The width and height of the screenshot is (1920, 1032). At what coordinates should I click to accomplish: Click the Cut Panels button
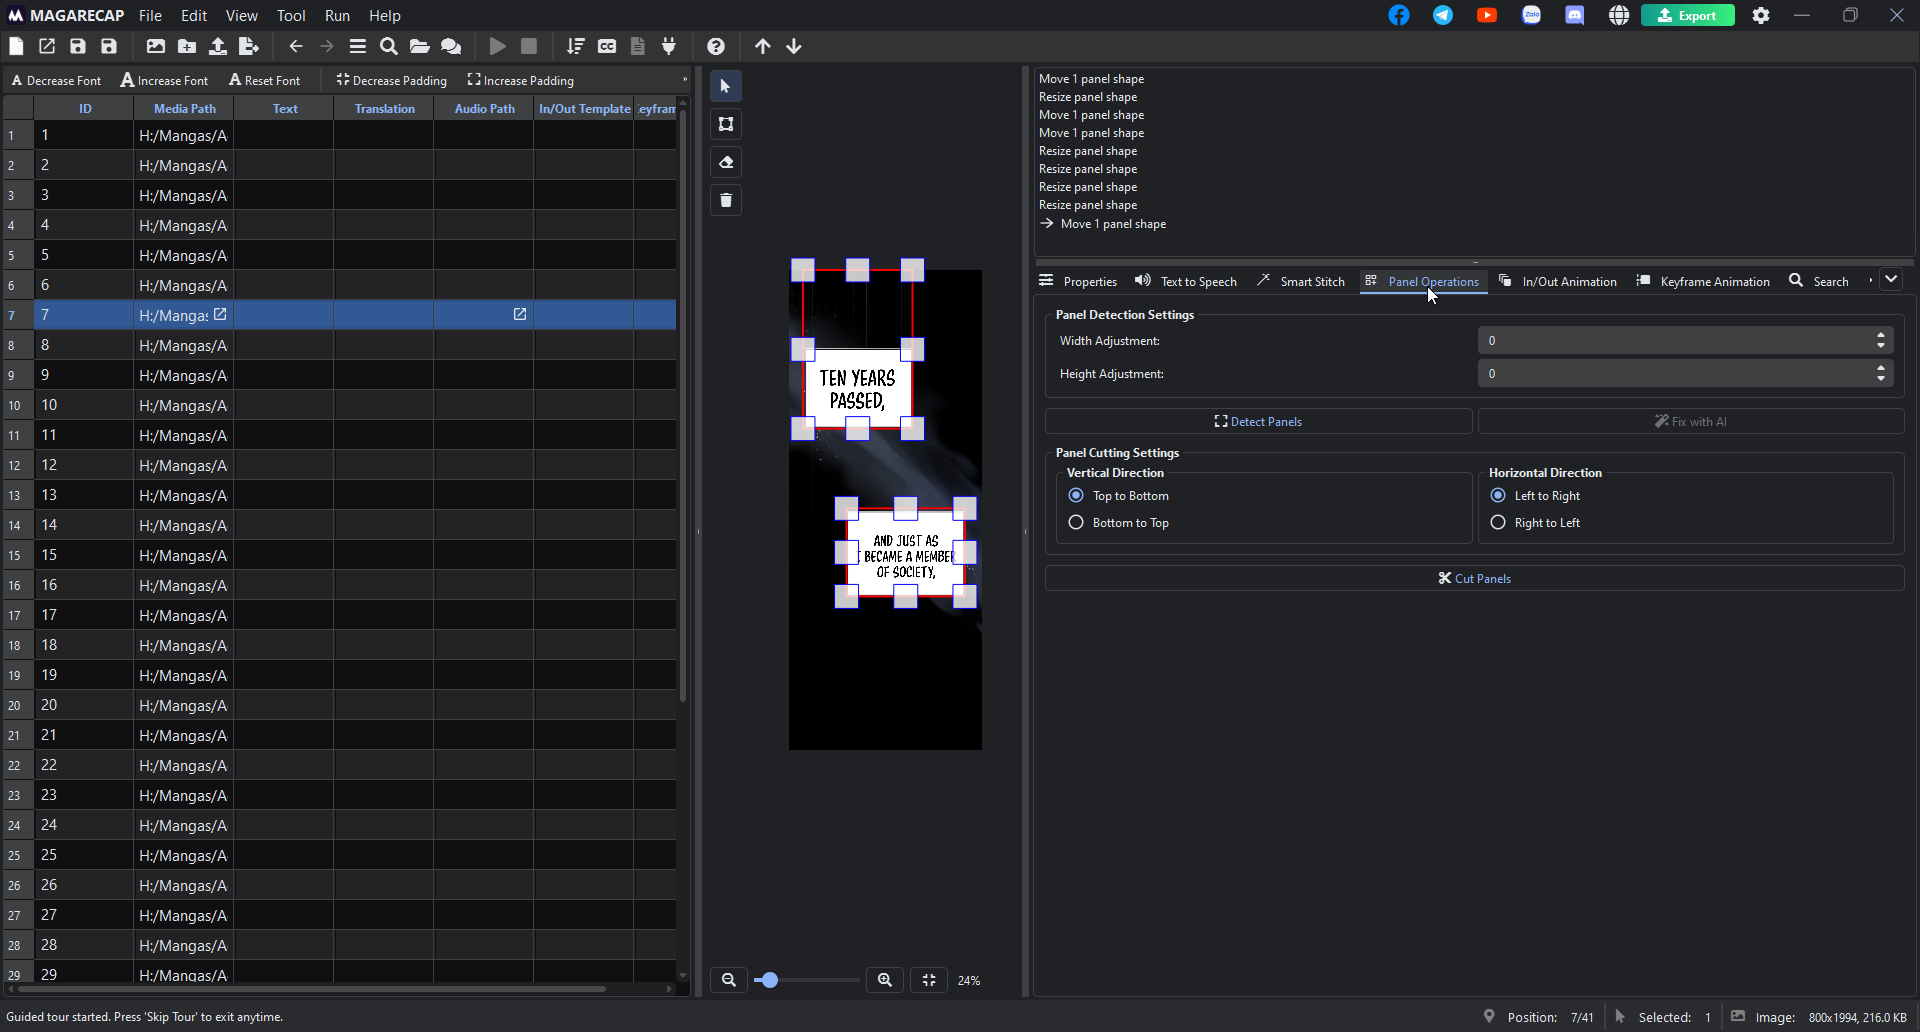coord(1474,578)
